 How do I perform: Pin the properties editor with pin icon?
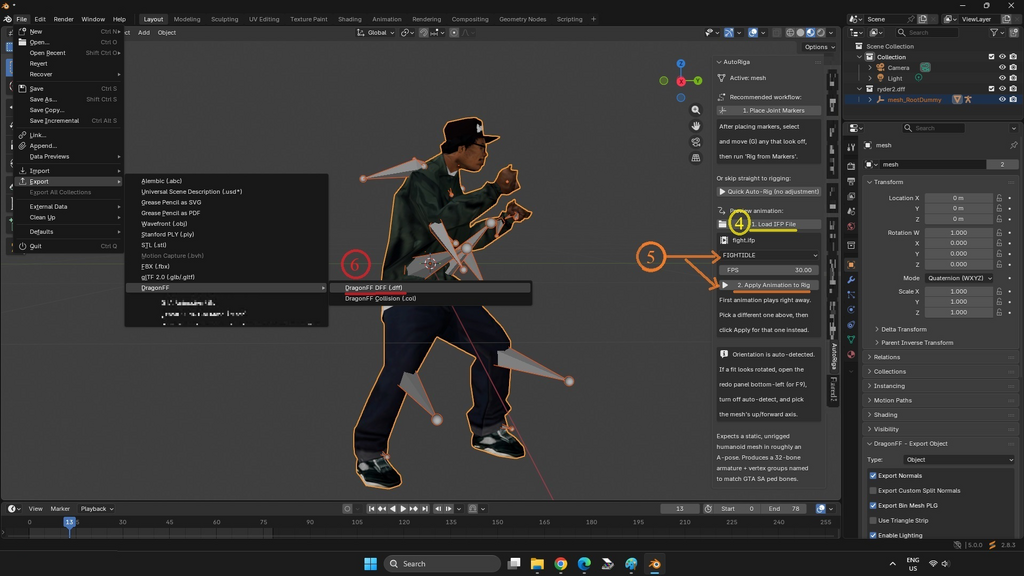tap(1014, 145)
